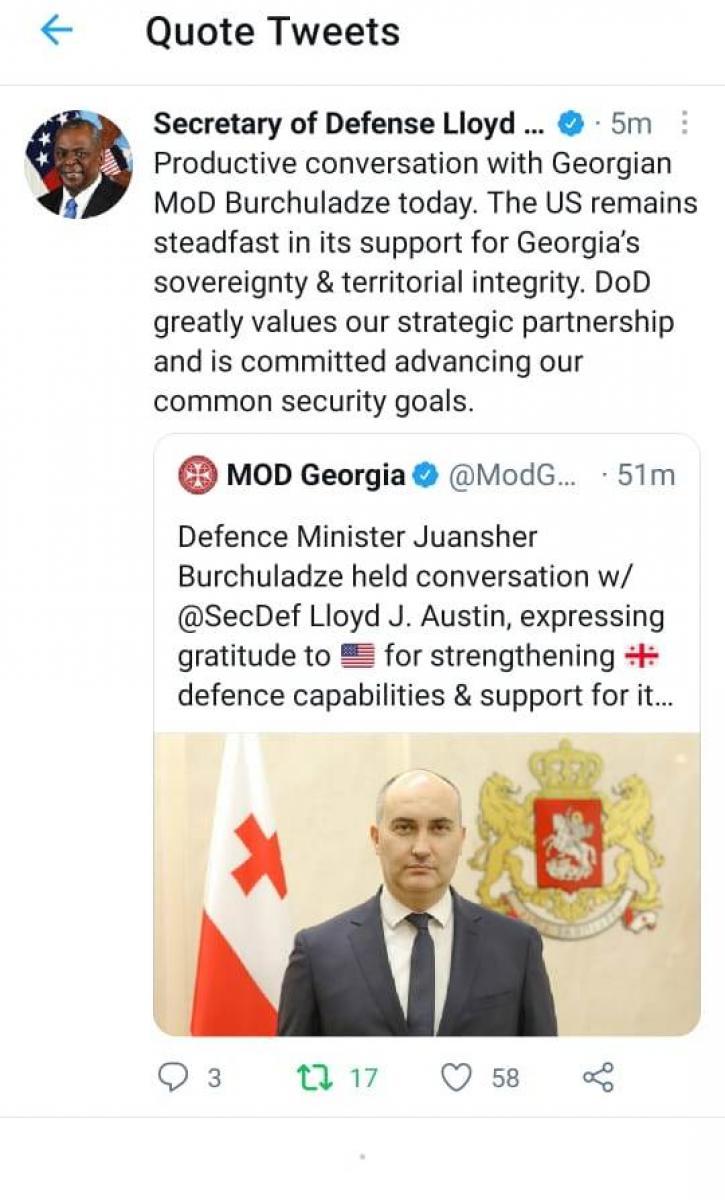Viewport: 725px width, 1200px height.
Task: Tap the back arrow icon
Action: (x=56, y=32)
